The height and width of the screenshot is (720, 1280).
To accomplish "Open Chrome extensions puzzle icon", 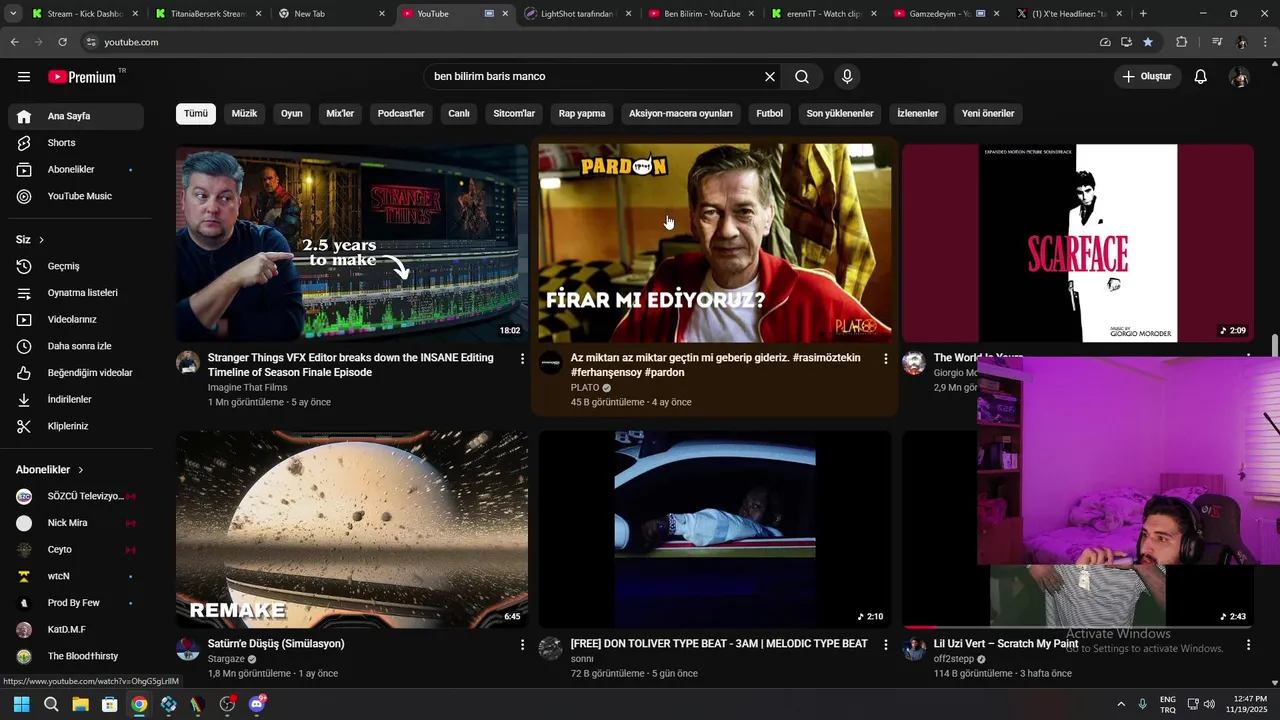I will point(1181,42).
